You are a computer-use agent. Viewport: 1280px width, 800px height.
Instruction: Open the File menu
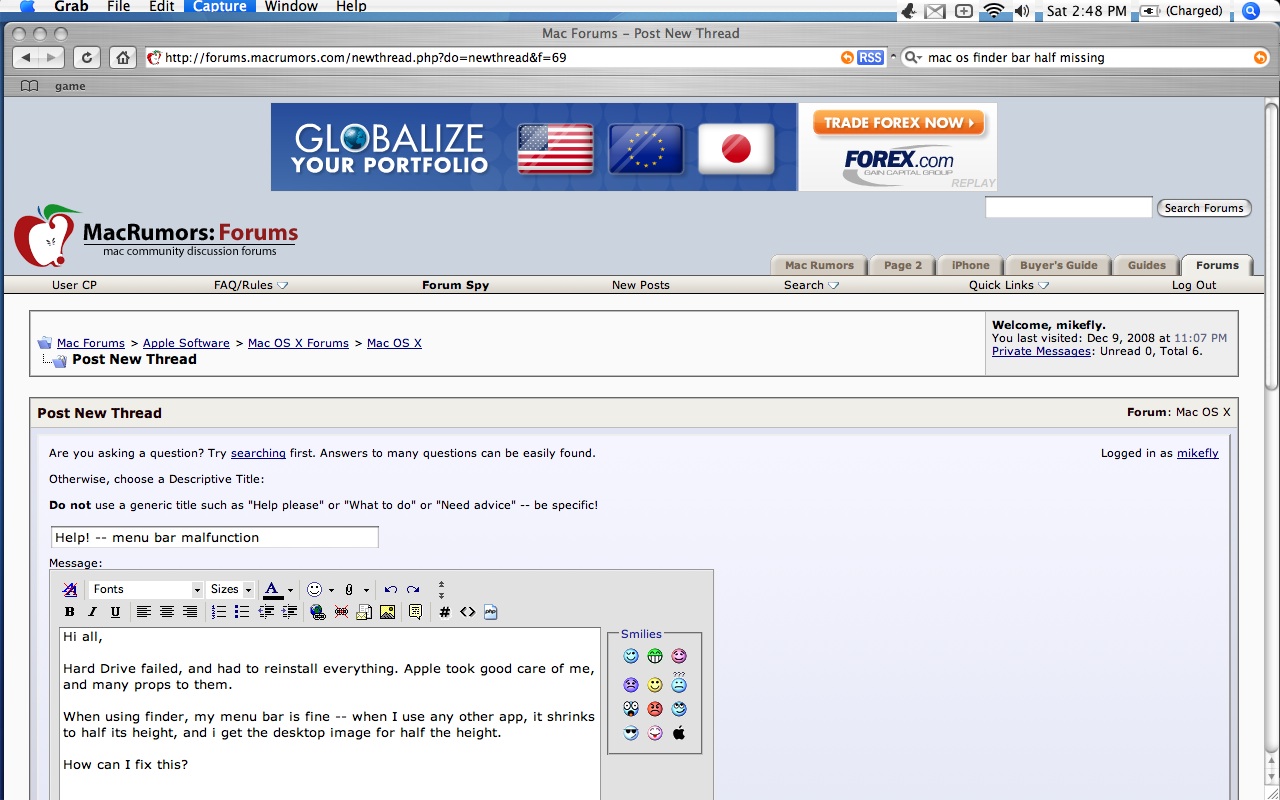[x=118, y=7]
